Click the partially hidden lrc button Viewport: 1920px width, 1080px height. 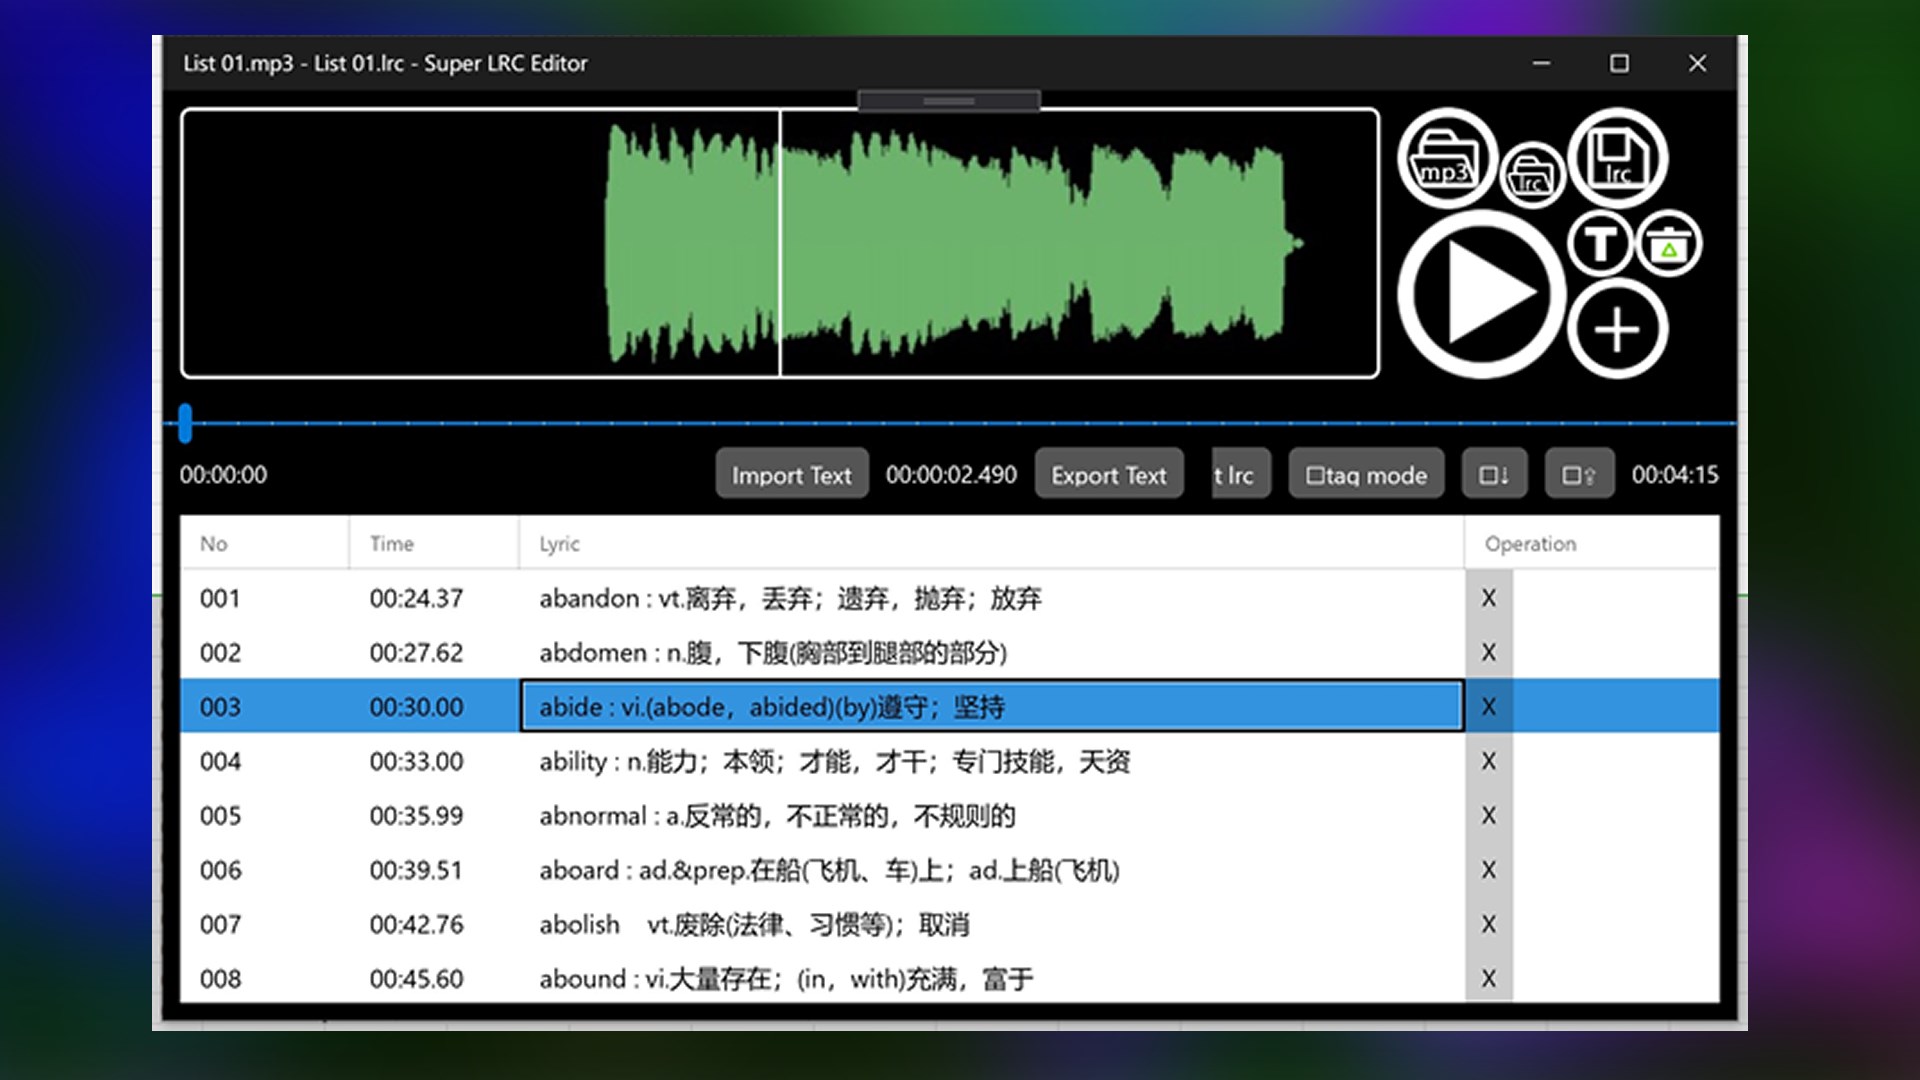(x=1239, y=475)
